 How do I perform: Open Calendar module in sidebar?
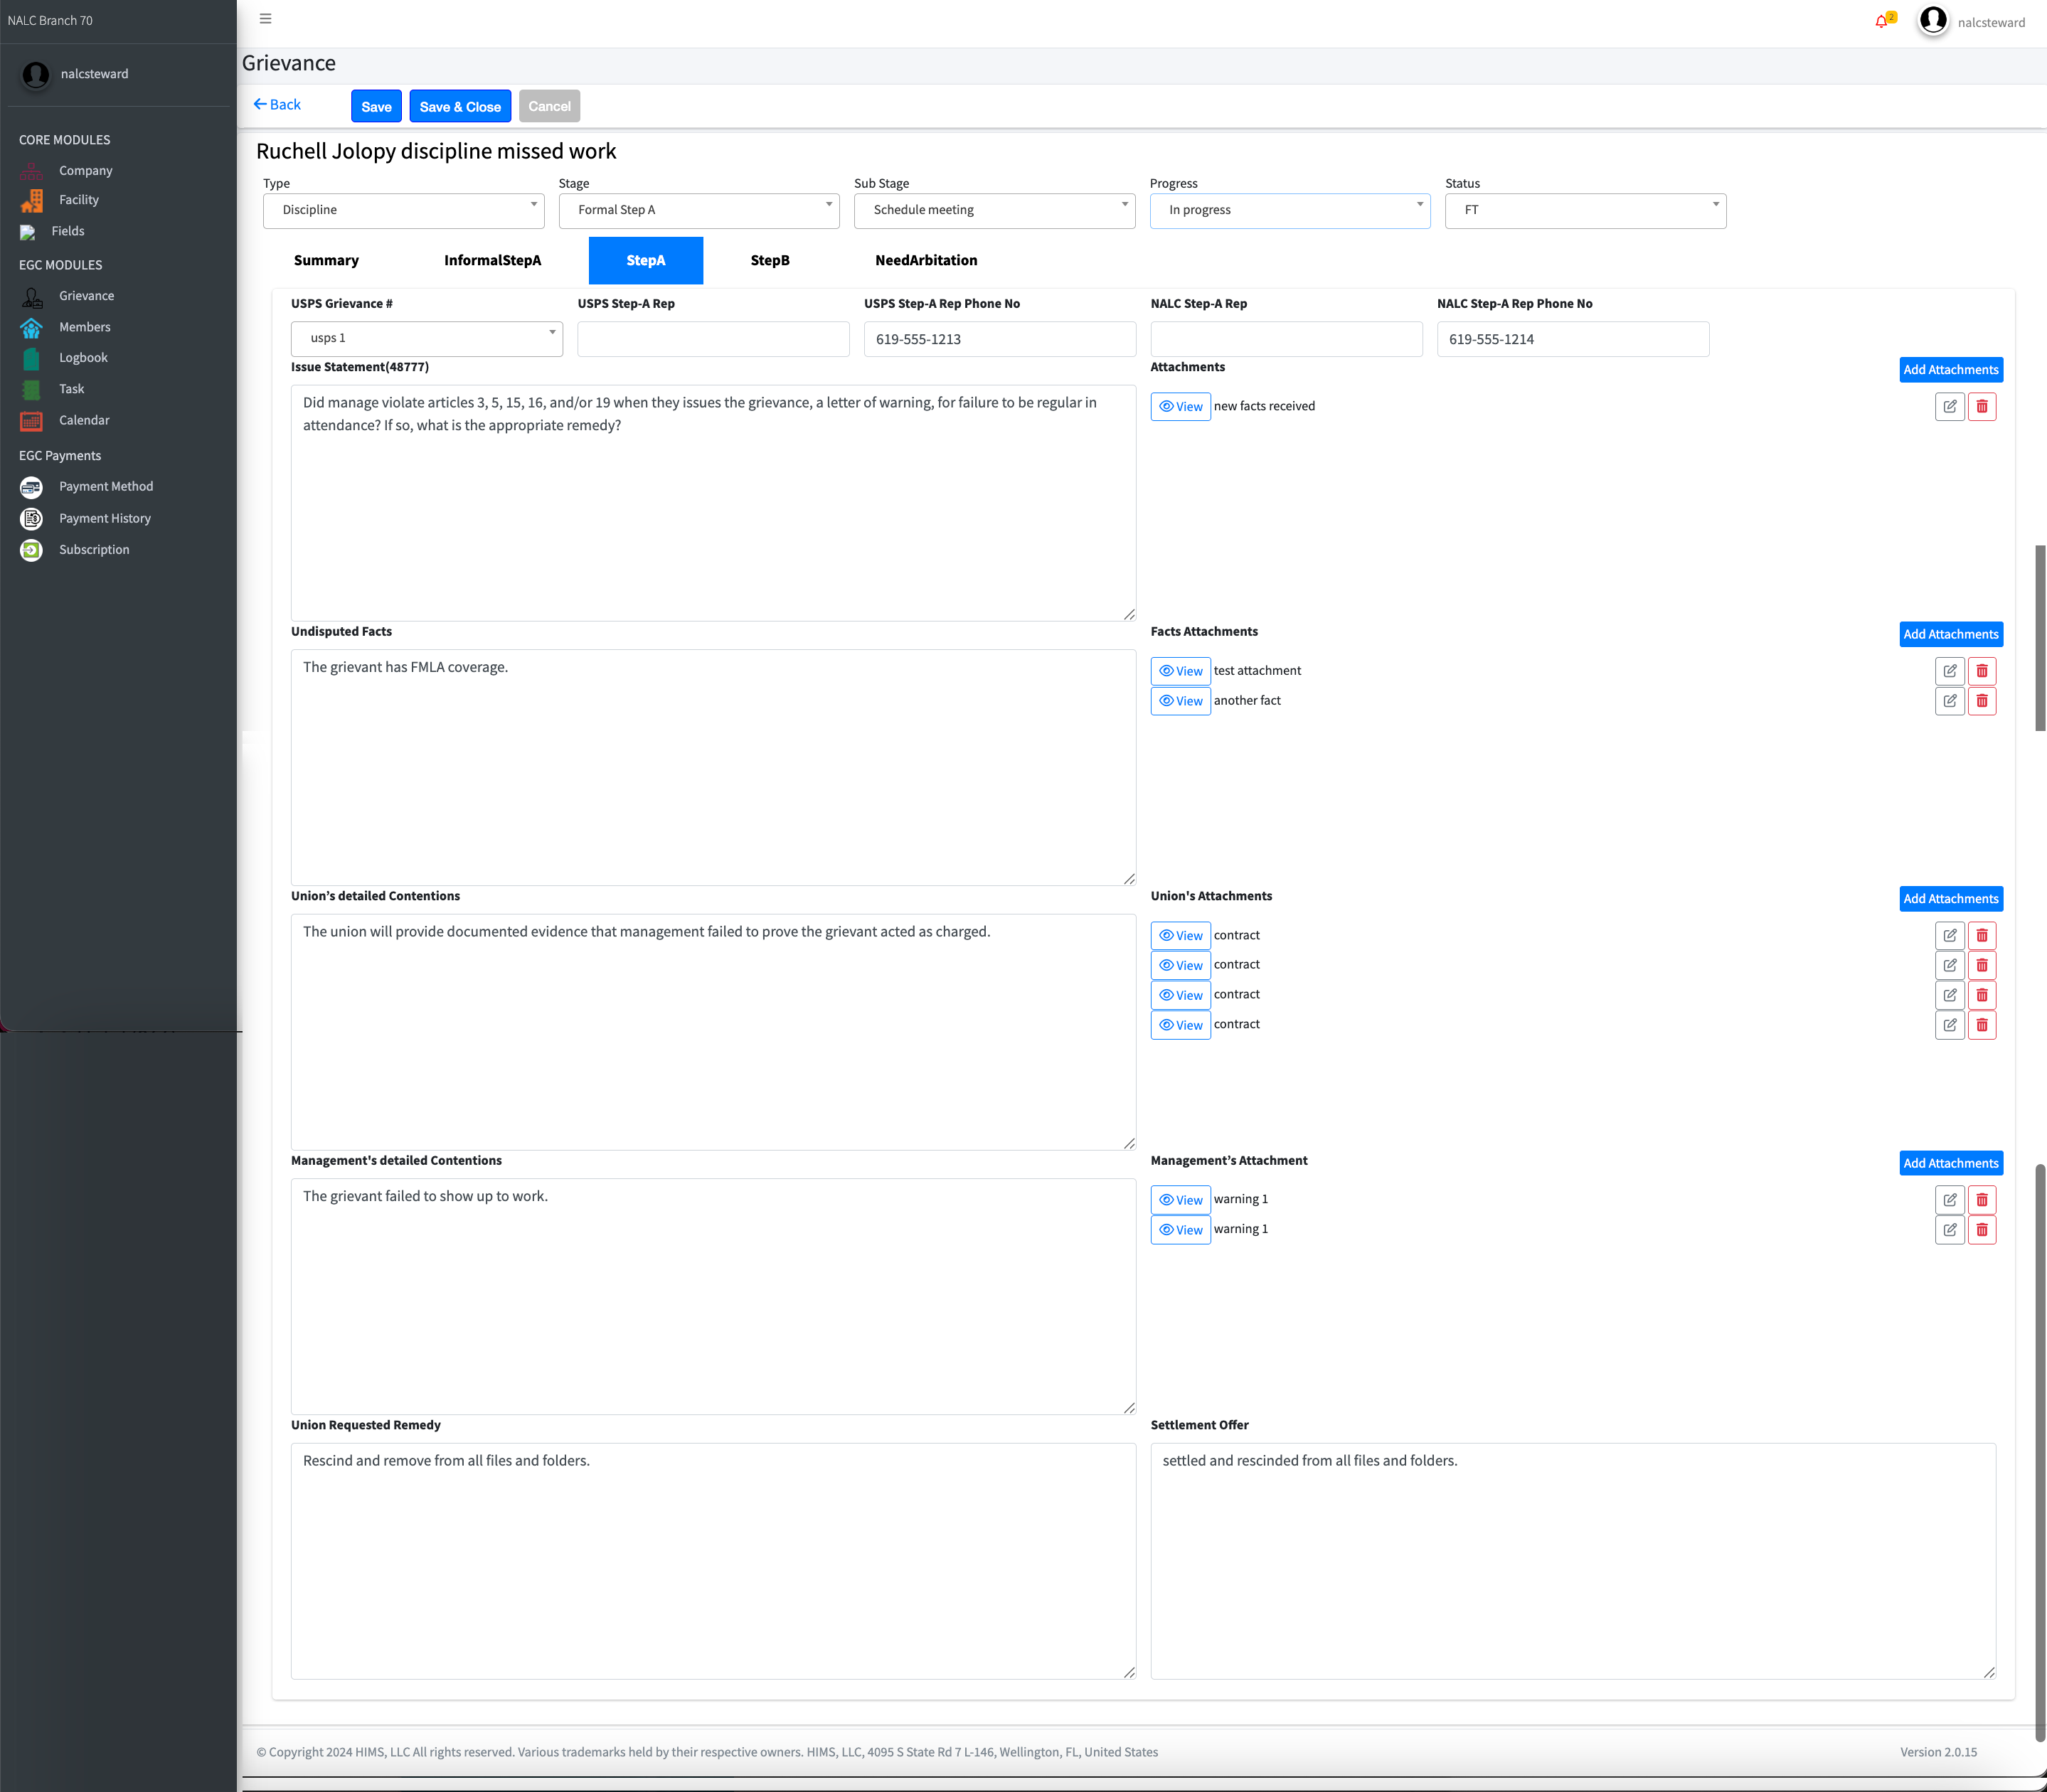[x=84, y=420]
